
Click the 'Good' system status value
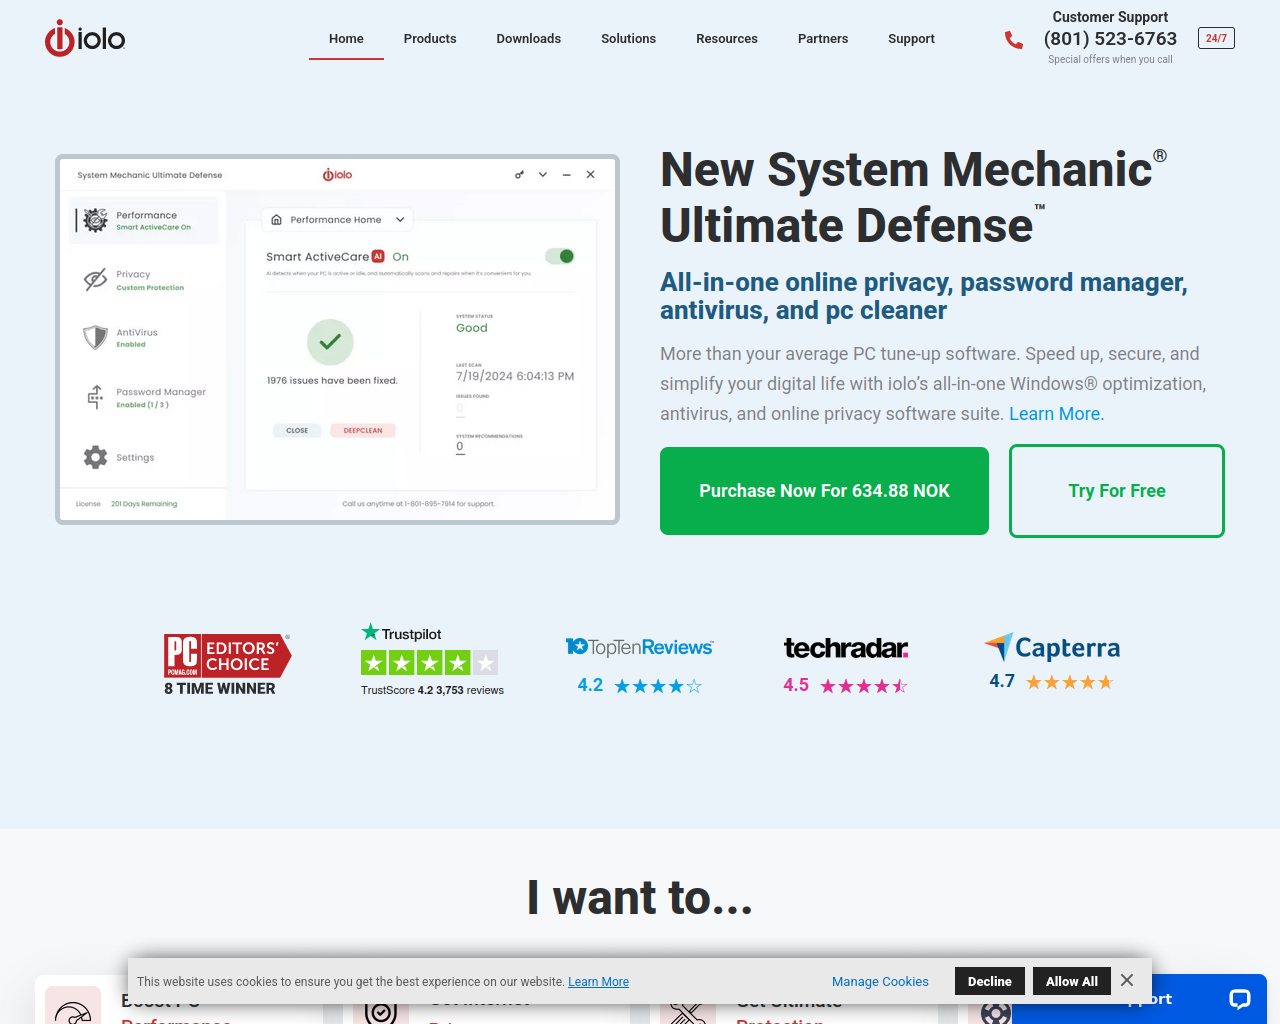click(472, 328)
